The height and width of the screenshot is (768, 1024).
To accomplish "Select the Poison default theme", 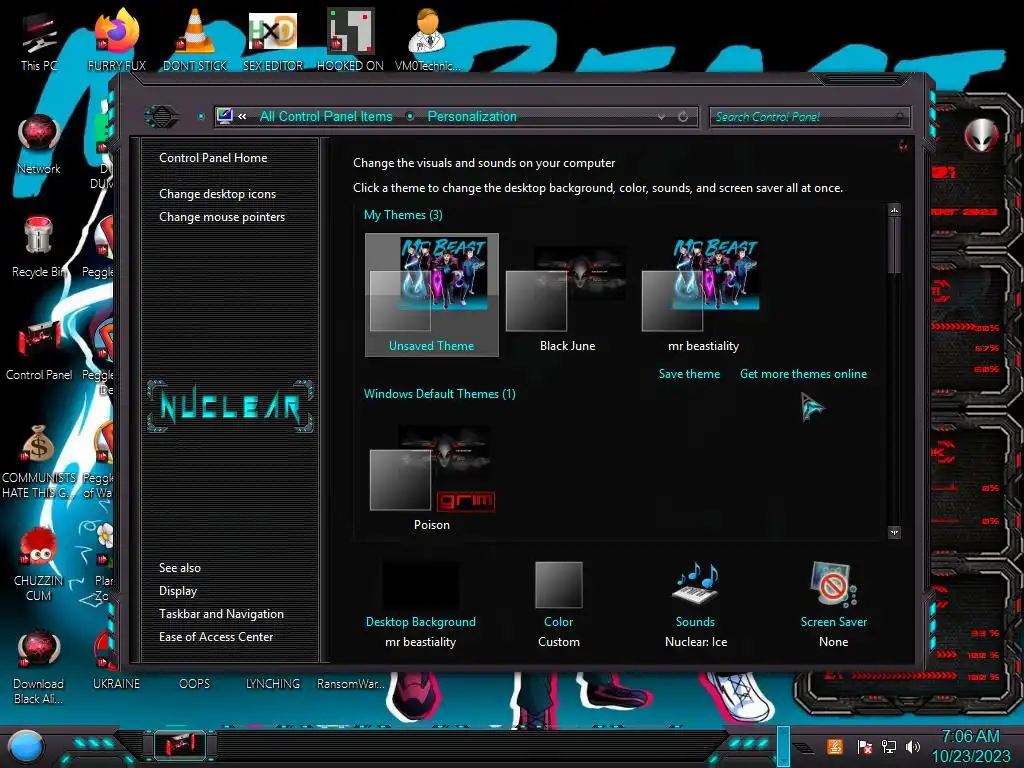I will coord(432,477).
